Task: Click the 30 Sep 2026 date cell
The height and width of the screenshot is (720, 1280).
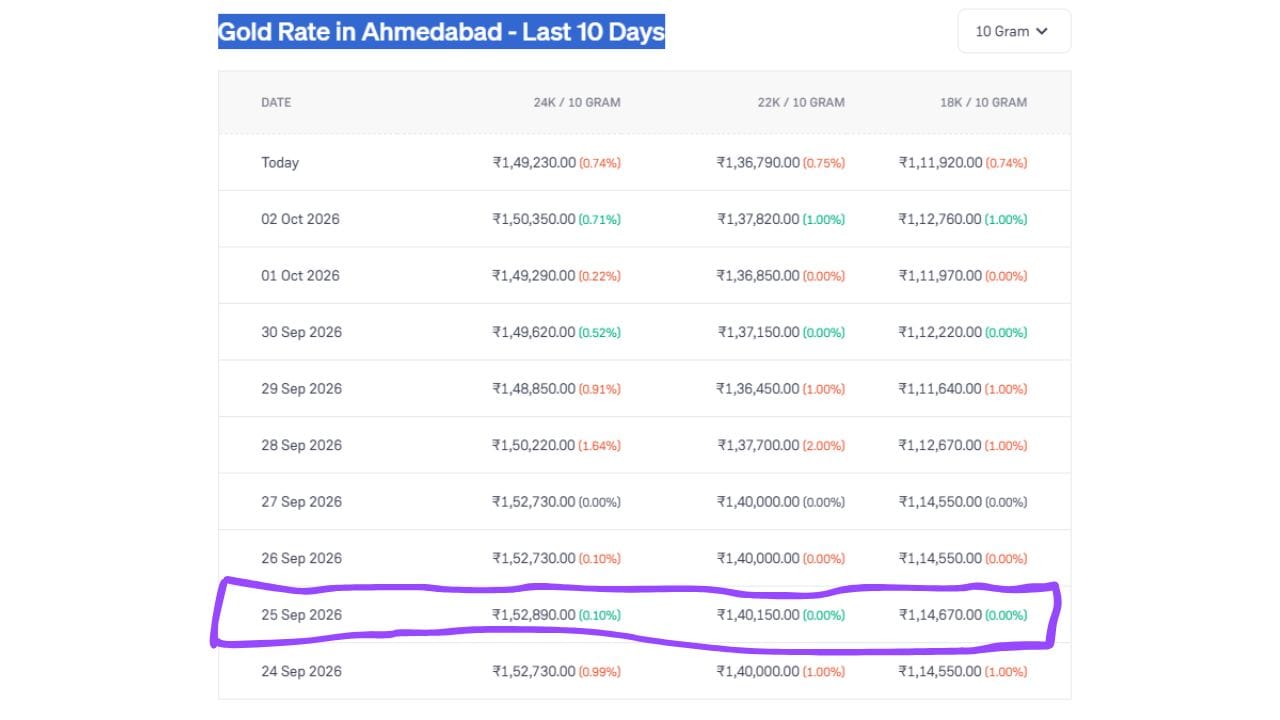Action: [x=301, y=332]
